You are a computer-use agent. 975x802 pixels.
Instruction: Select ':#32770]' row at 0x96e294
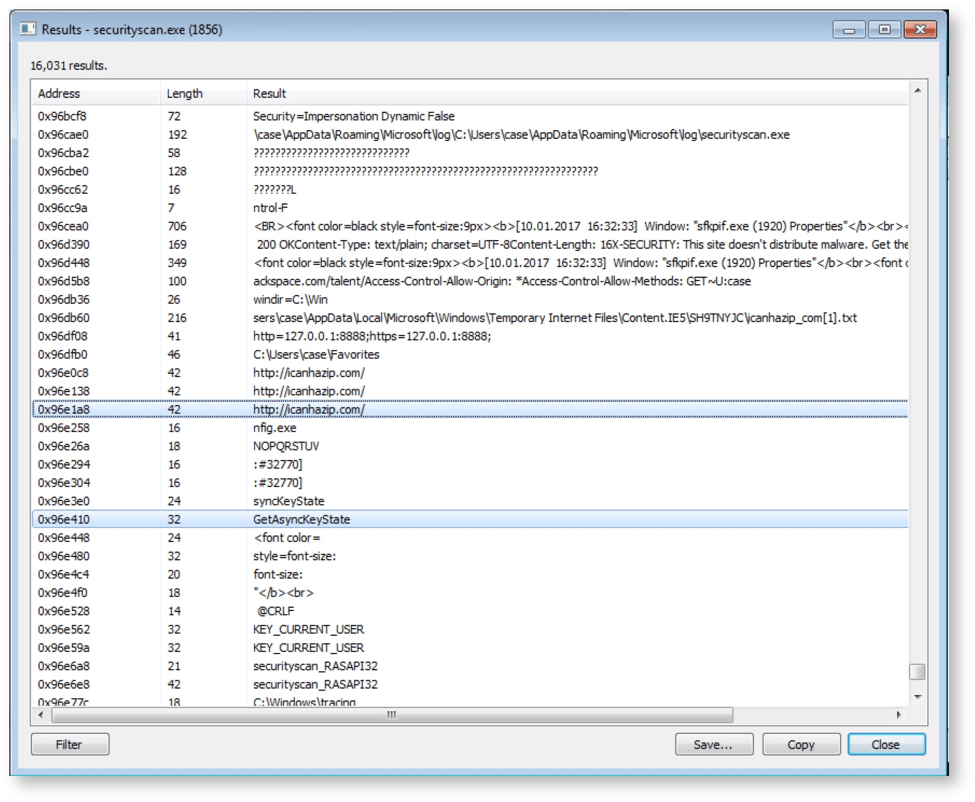(x=470, y=464)
